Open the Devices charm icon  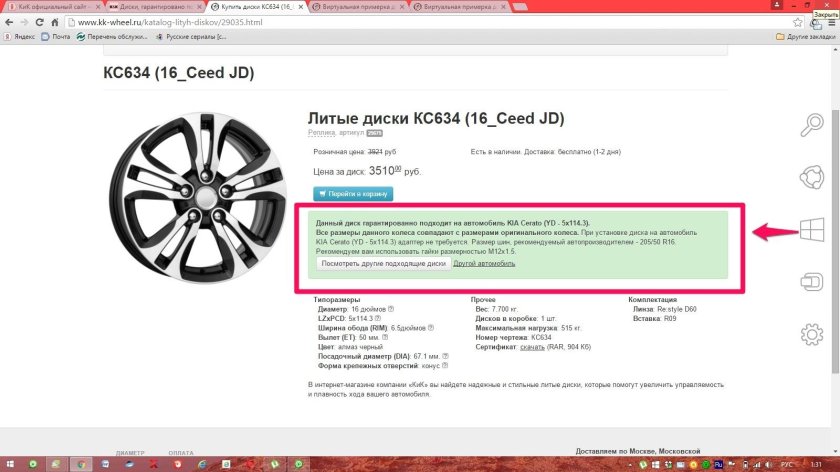click(812, 282)
